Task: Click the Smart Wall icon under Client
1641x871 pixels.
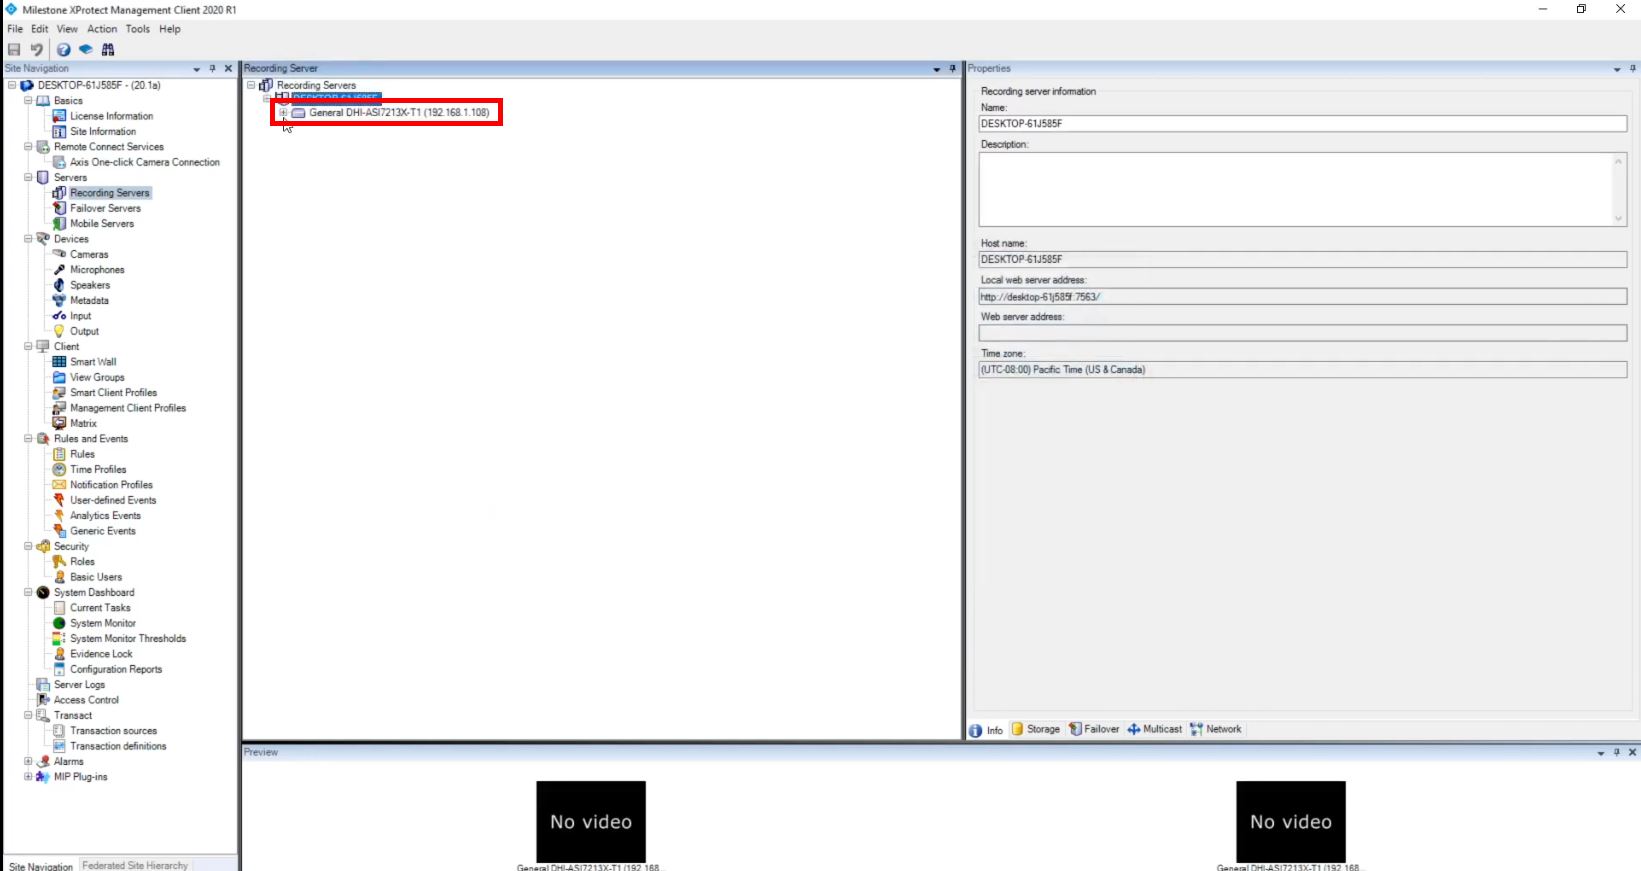Action: pos(59,362)
